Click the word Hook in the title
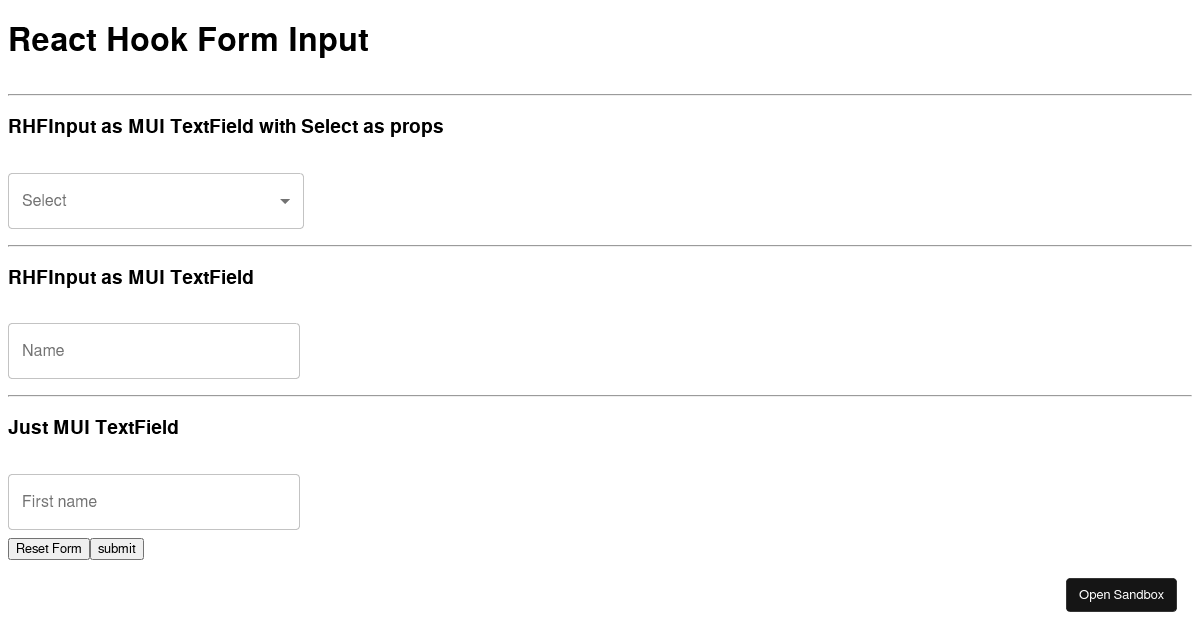This screenshot has width=1200, height=630. [146, 40]
